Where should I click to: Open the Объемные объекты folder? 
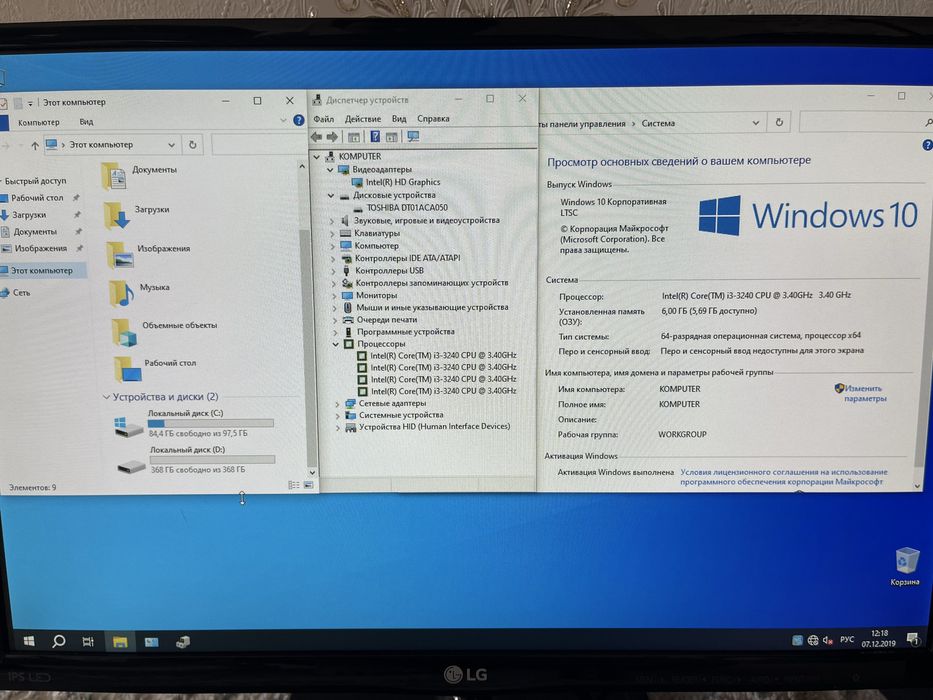click(x=164, y=332)
